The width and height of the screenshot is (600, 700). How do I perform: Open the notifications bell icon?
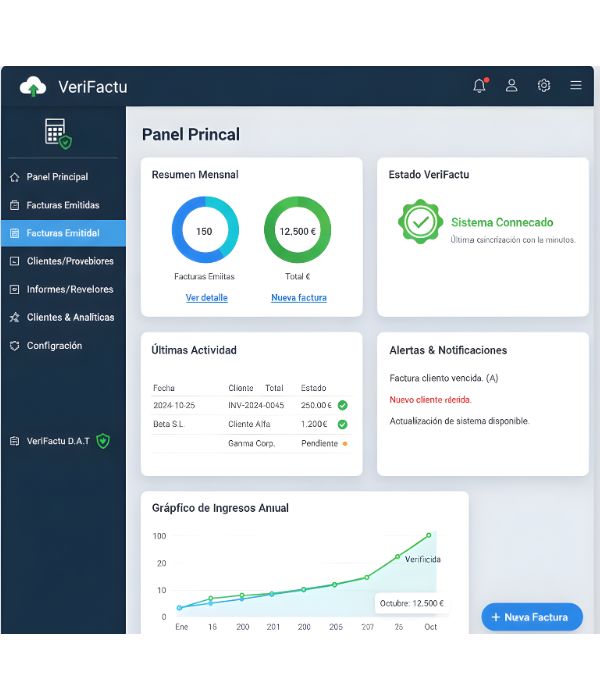point(479,86)
